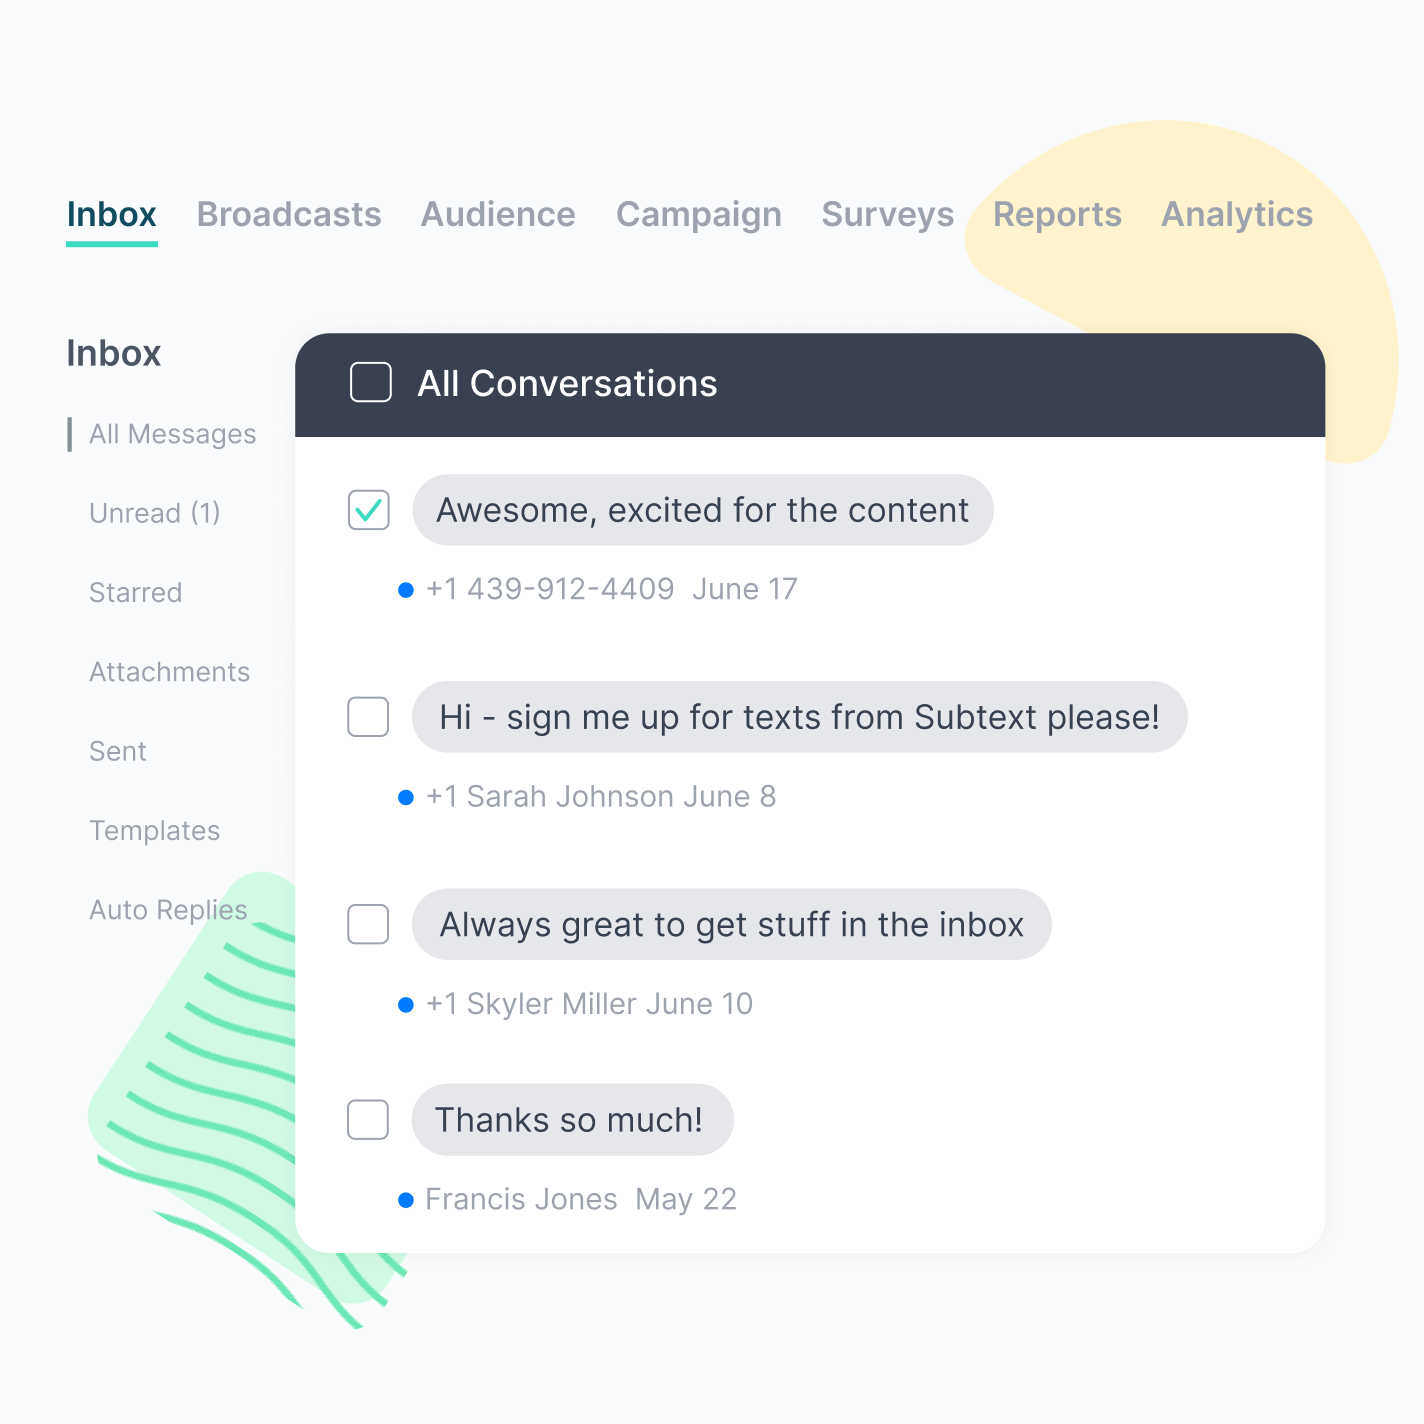Switch to the Audience tab

[498, 214]
